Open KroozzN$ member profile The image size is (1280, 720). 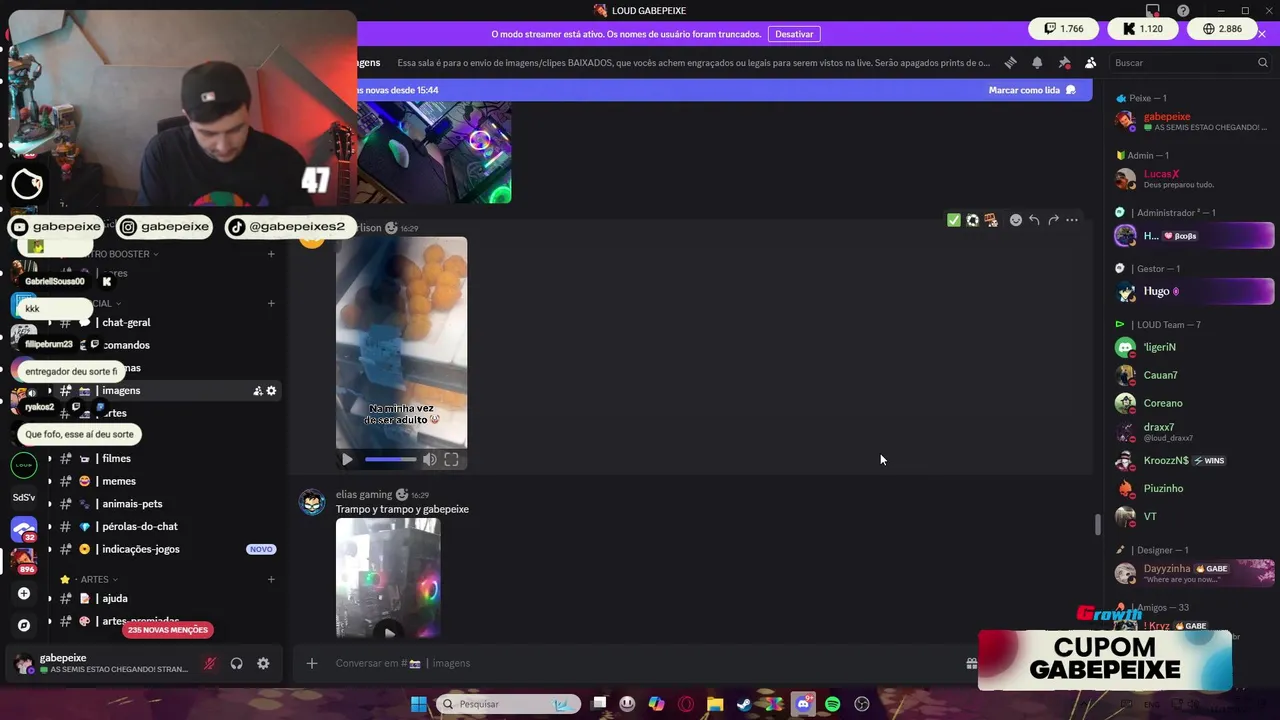(x=1190, y=460)
